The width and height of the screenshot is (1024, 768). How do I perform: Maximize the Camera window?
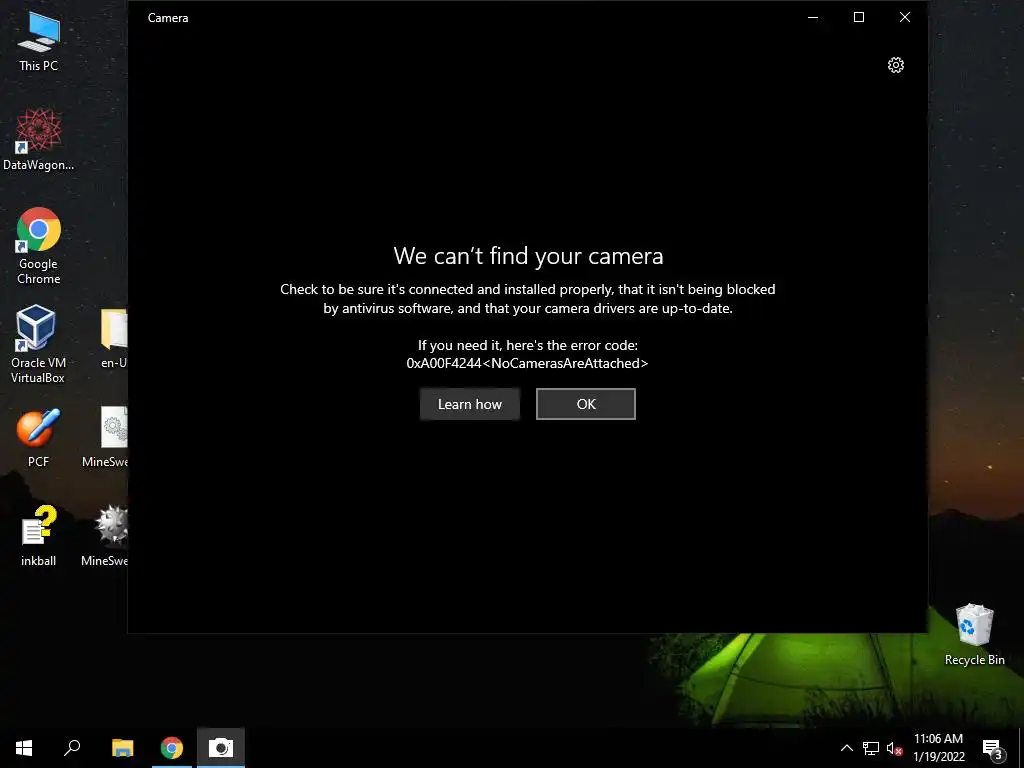tap(859, 18)
